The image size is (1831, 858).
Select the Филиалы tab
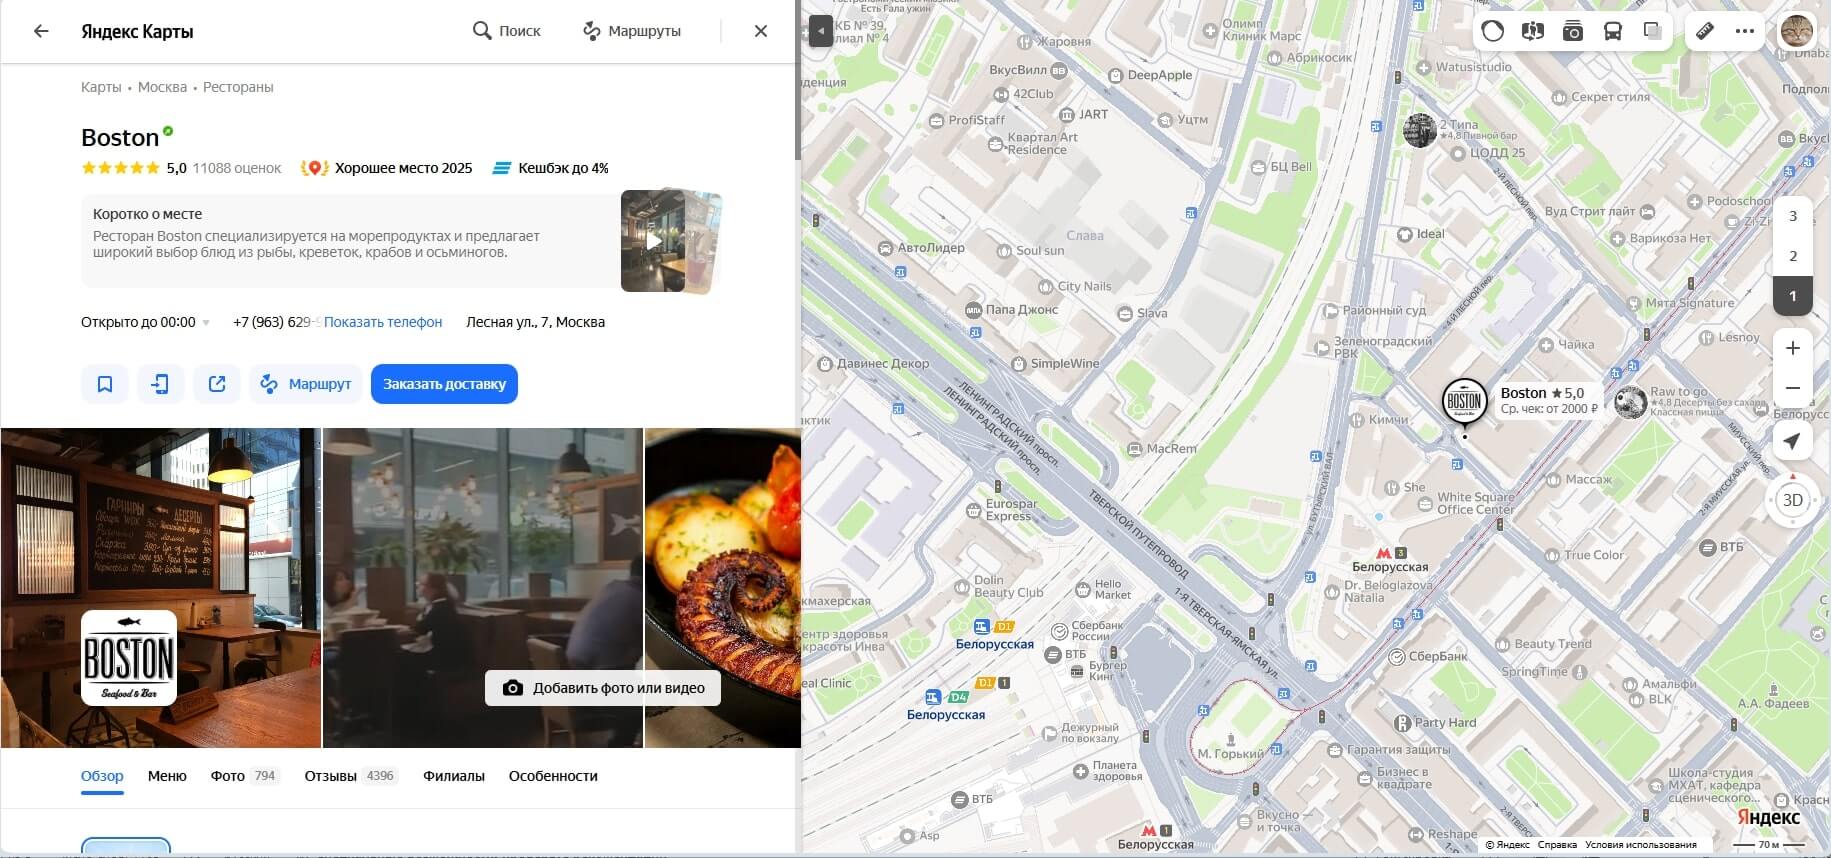454,776
